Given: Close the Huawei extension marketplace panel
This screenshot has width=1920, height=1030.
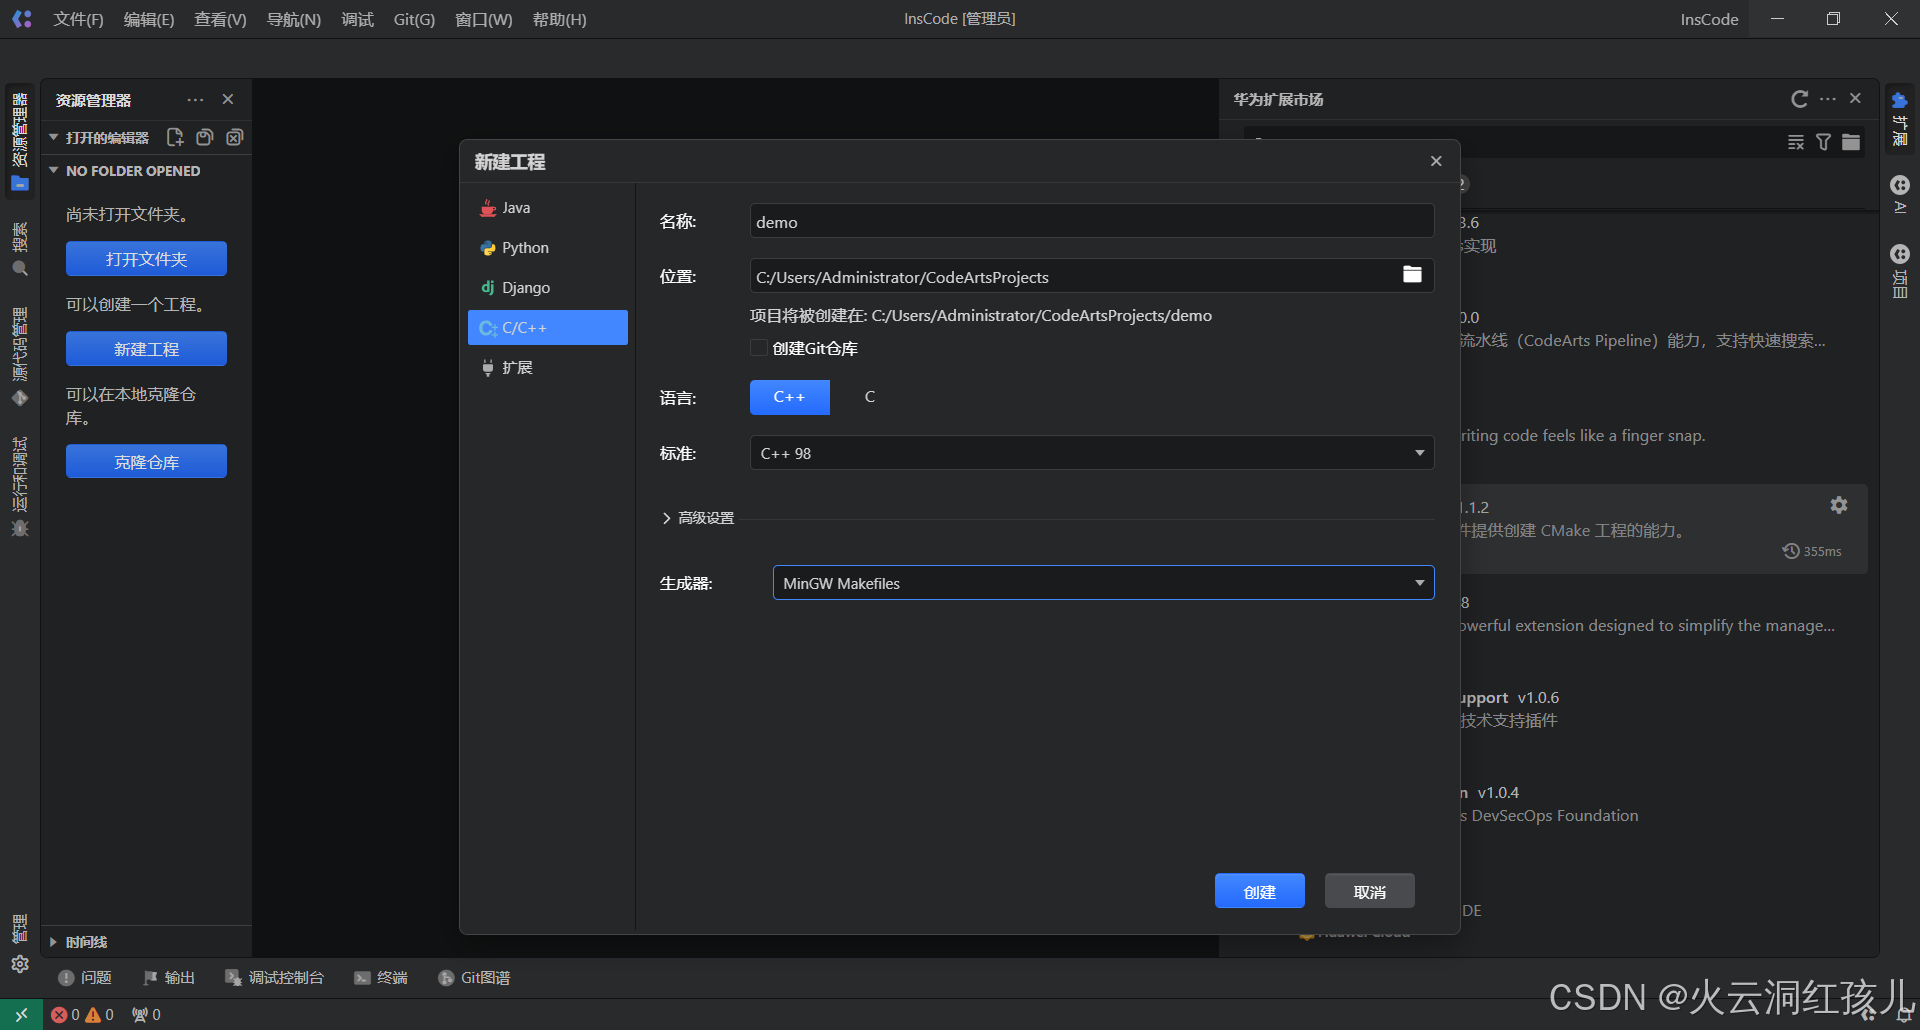Looking at the screenshot, I should tap(1856, 98).
